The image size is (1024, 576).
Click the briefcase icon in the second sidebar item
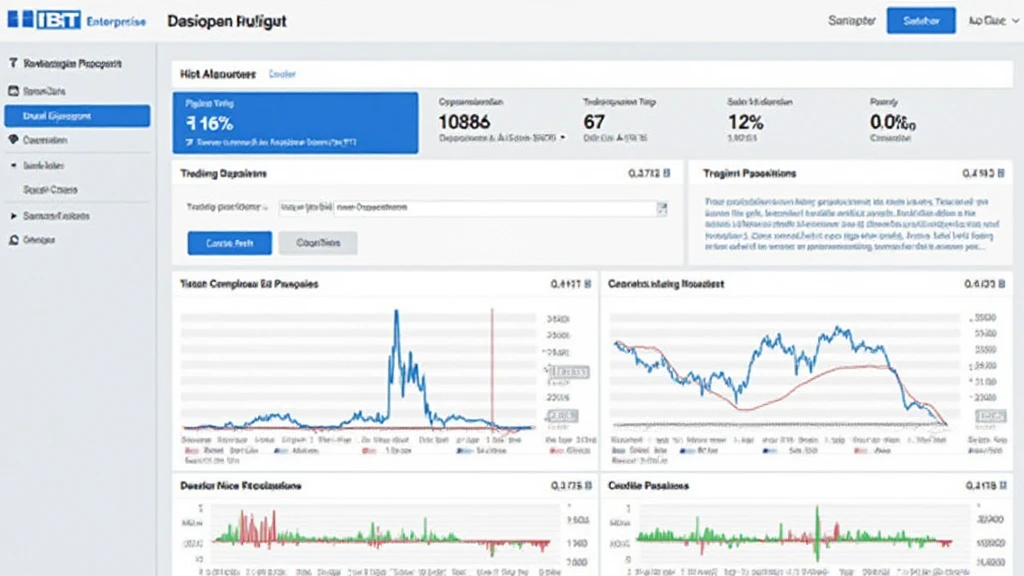click(14, 91)
